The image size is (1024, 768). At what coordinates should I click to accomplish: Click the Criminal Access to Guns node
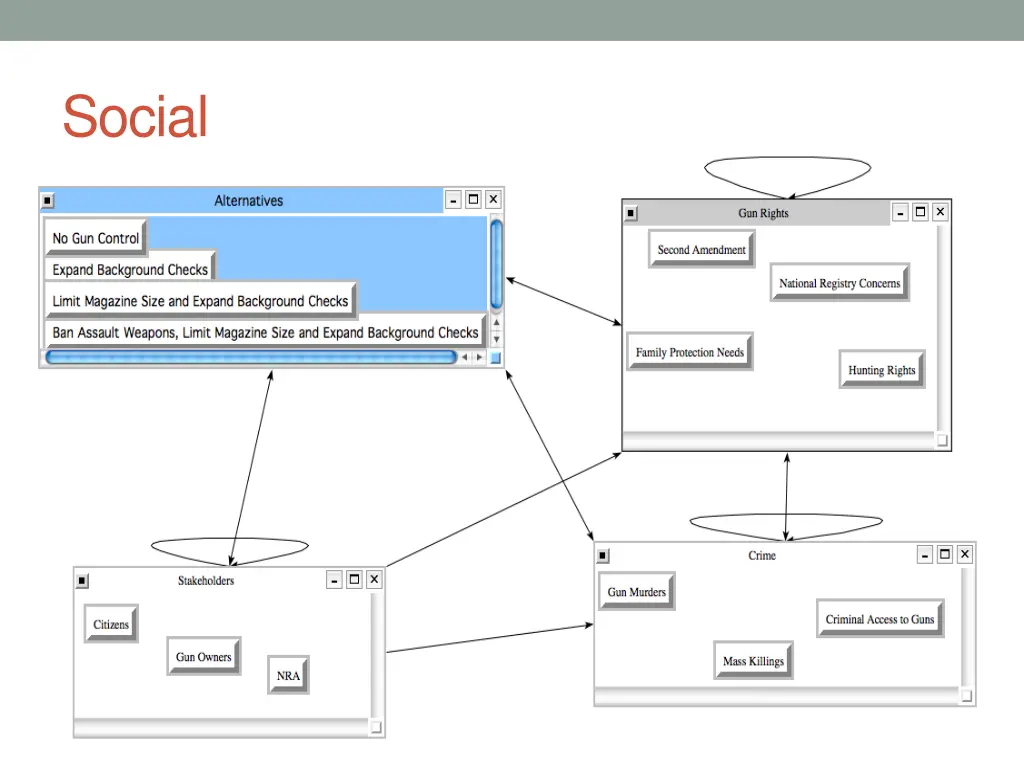[880, 620]
